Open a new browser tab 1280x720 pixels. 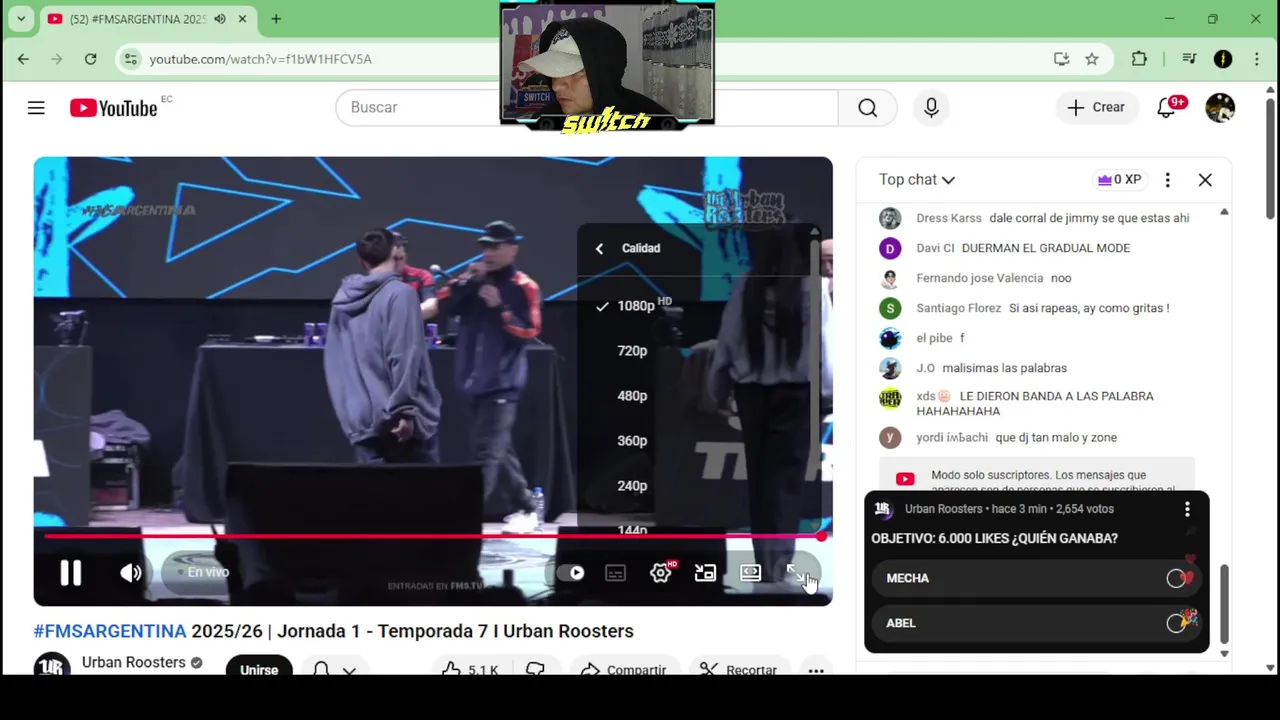(276, 19)
